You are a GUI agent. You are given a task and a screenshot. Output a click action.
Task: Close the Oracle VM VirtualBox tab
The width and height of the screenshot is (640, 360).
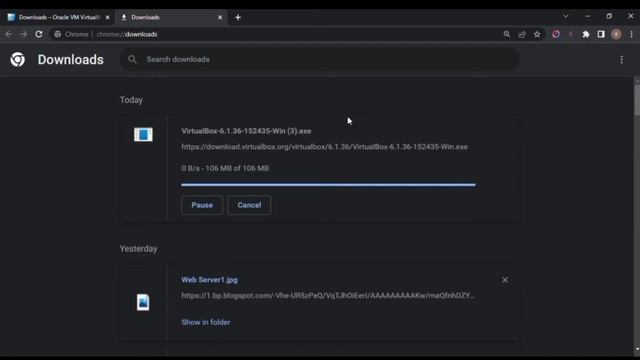coord(107,17)
